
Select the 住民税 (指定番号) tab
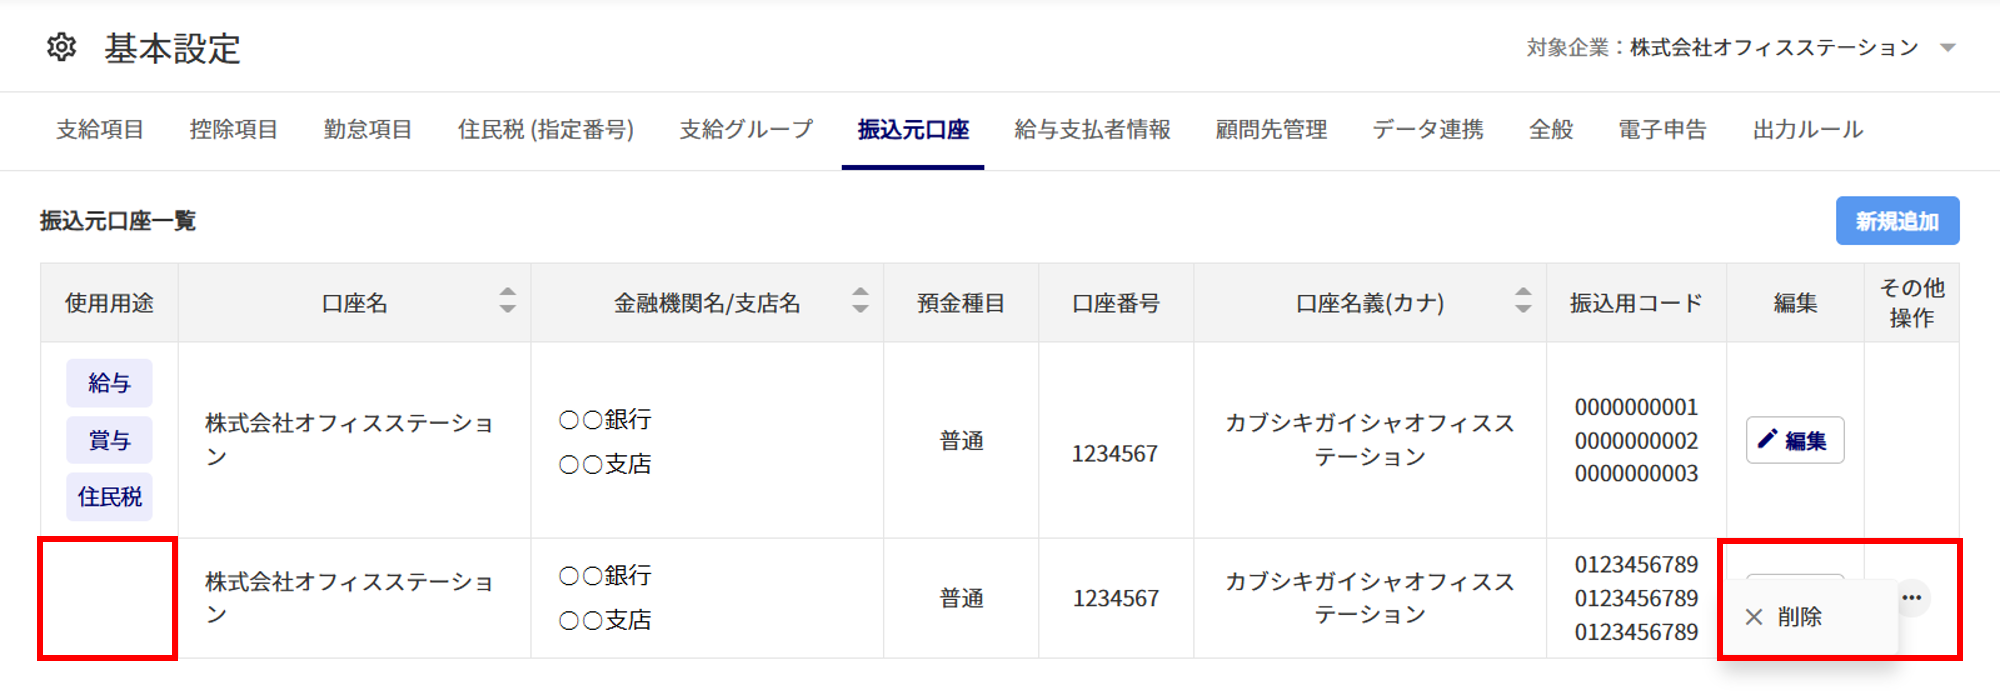(x=546, y=130)
